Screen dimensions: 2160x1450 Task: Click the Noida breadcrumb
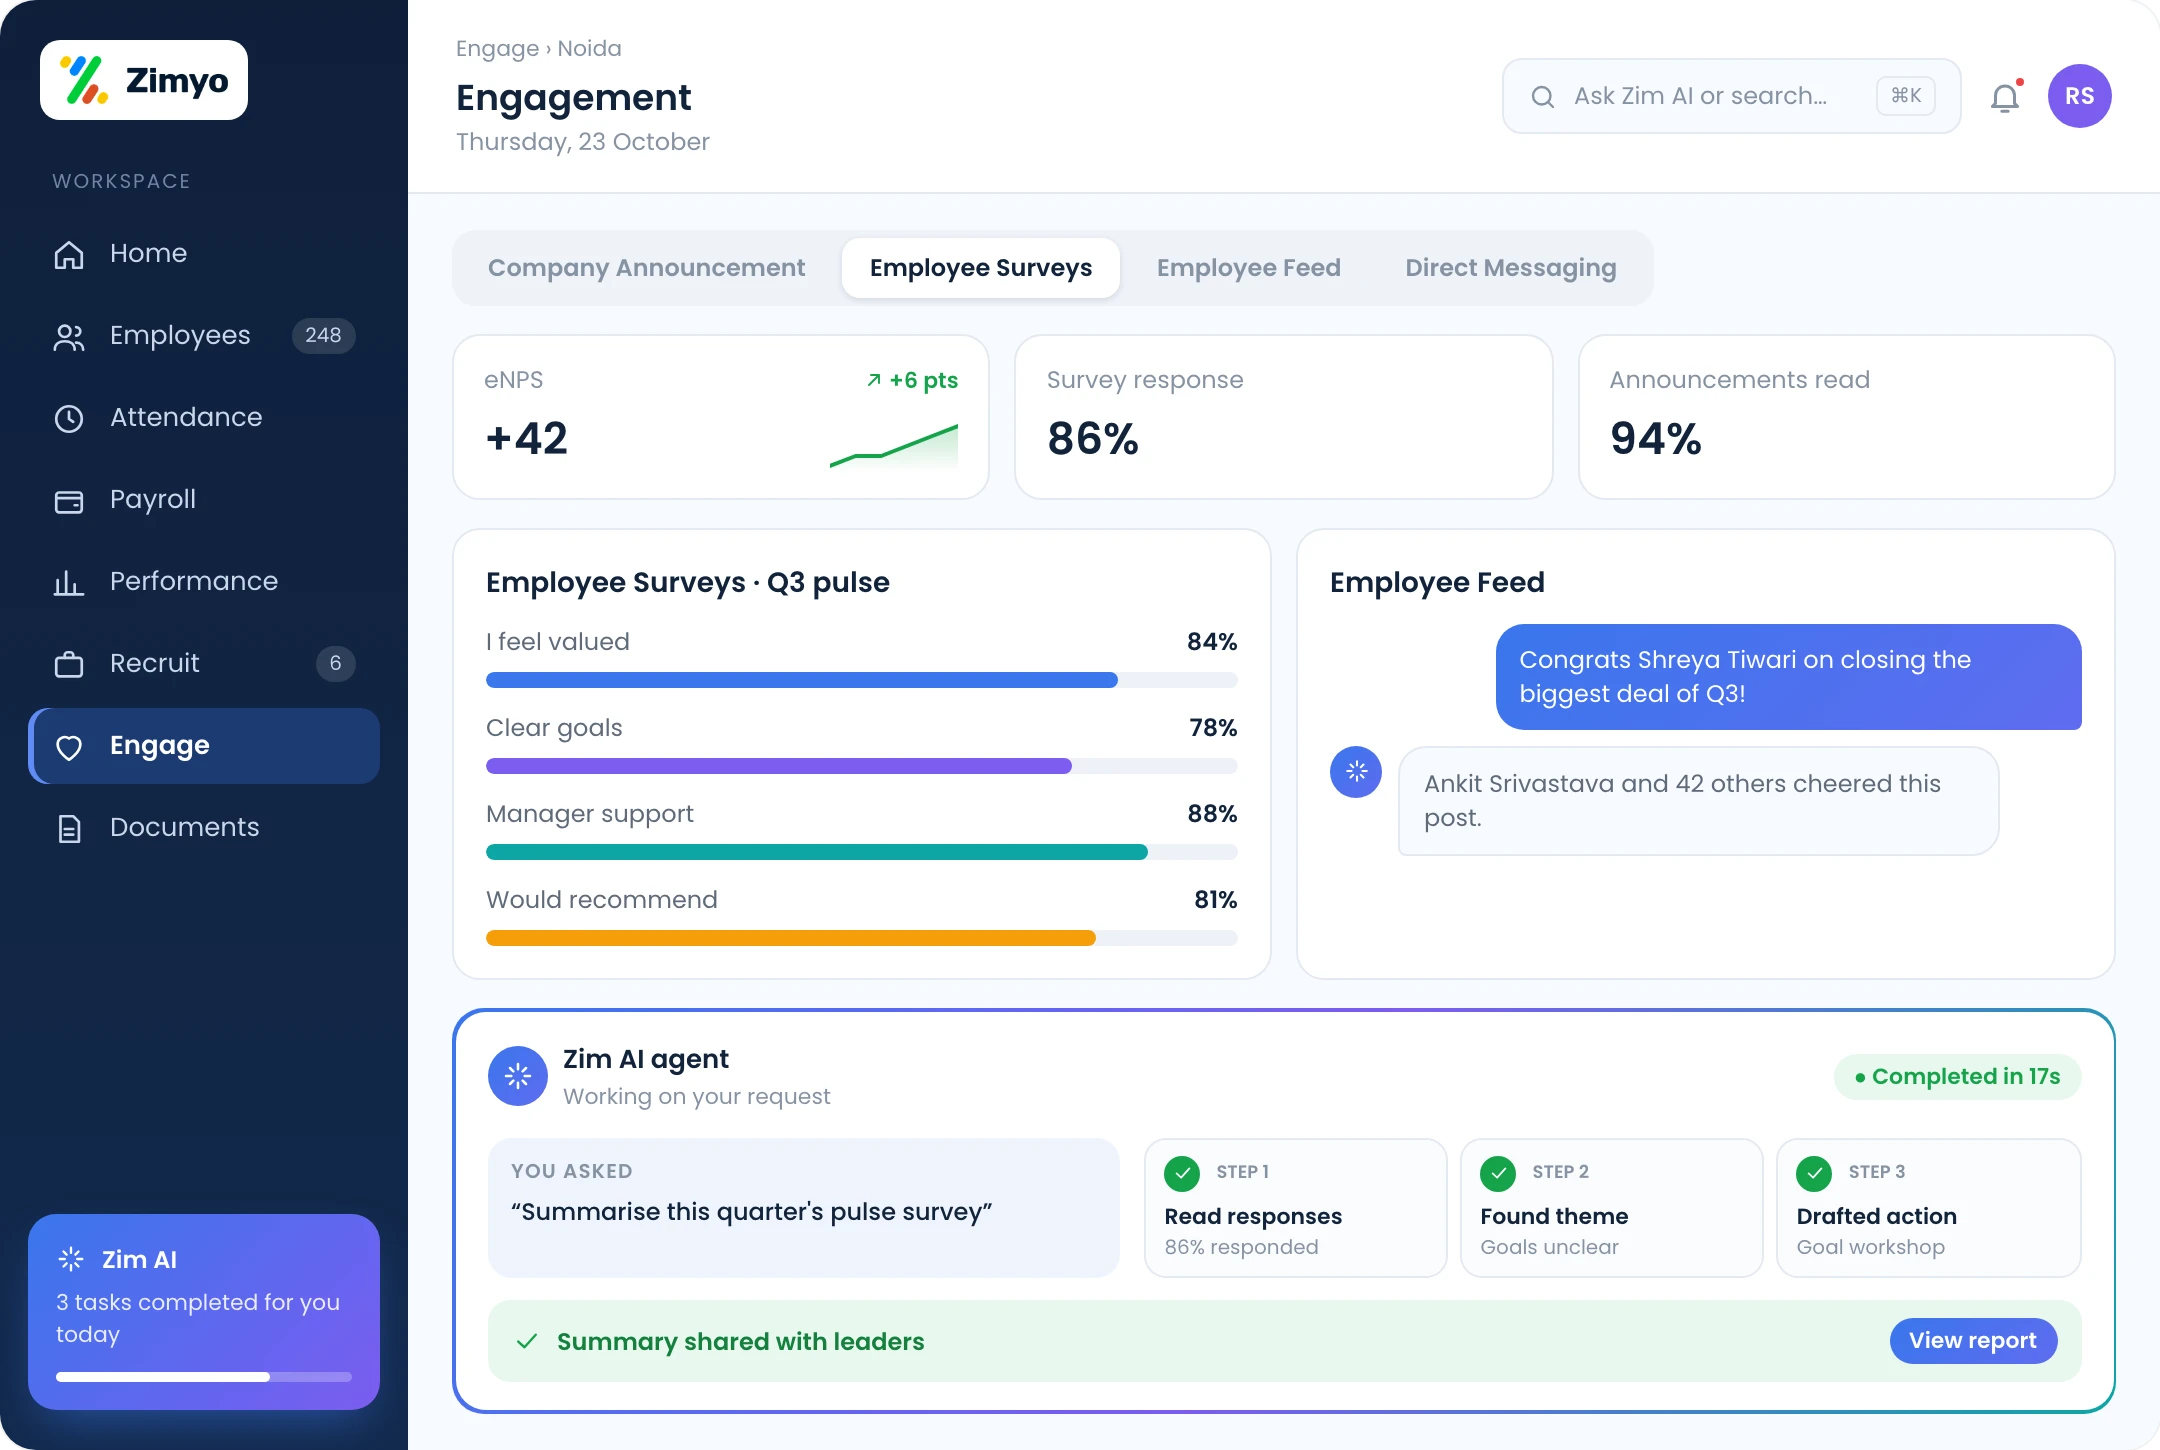pos(589,48)
